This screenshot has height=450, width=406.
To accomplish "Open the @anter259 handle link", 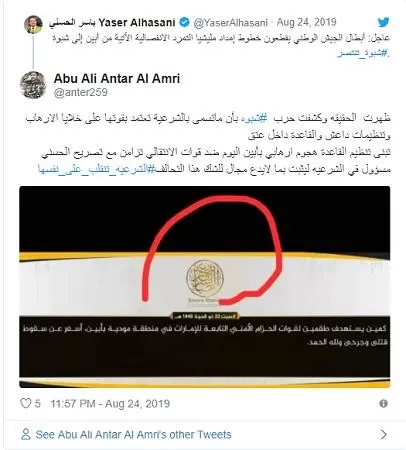I will 81,92.
